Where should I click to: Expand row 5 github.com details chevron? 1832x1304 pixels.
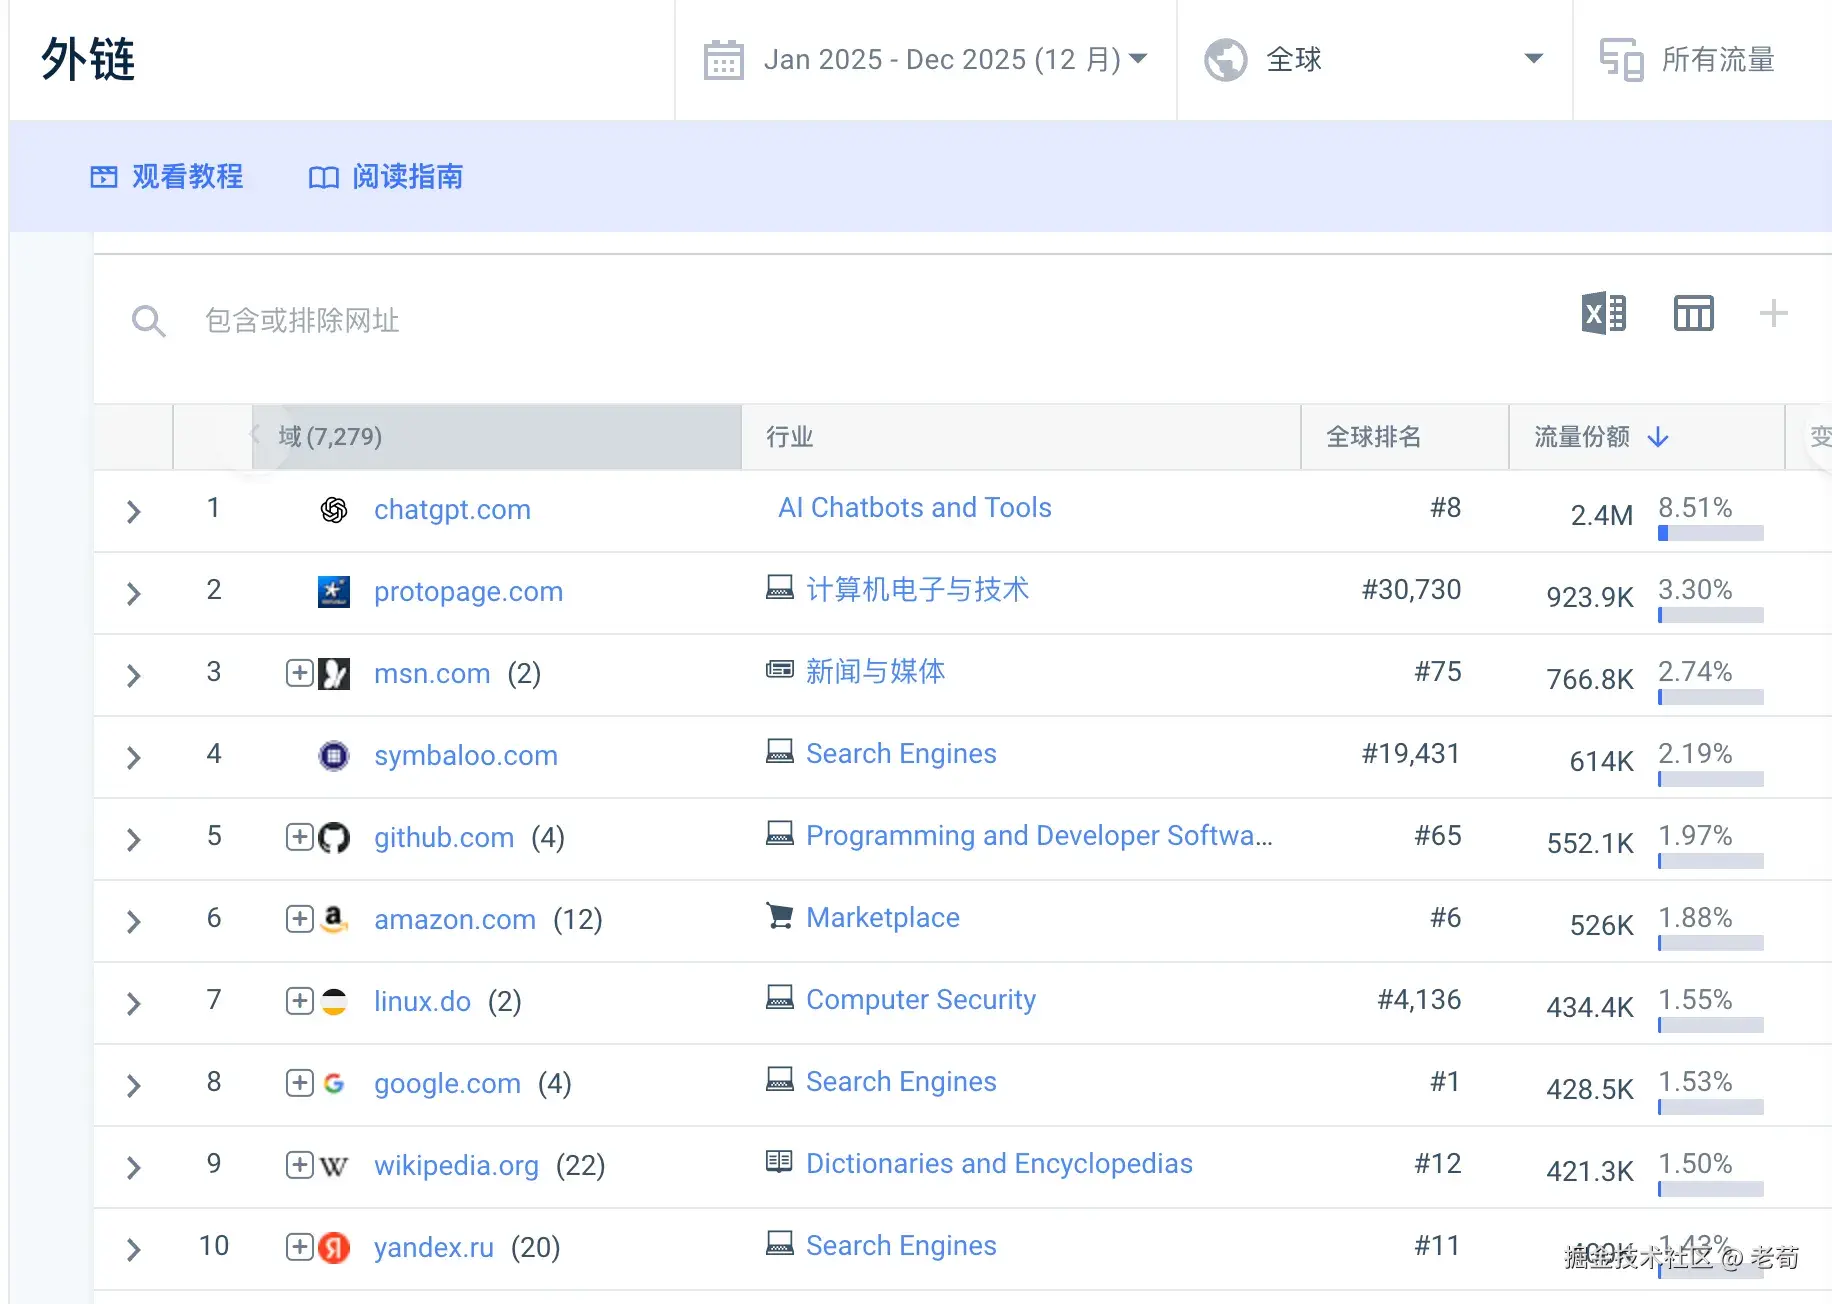coord(134,840)
